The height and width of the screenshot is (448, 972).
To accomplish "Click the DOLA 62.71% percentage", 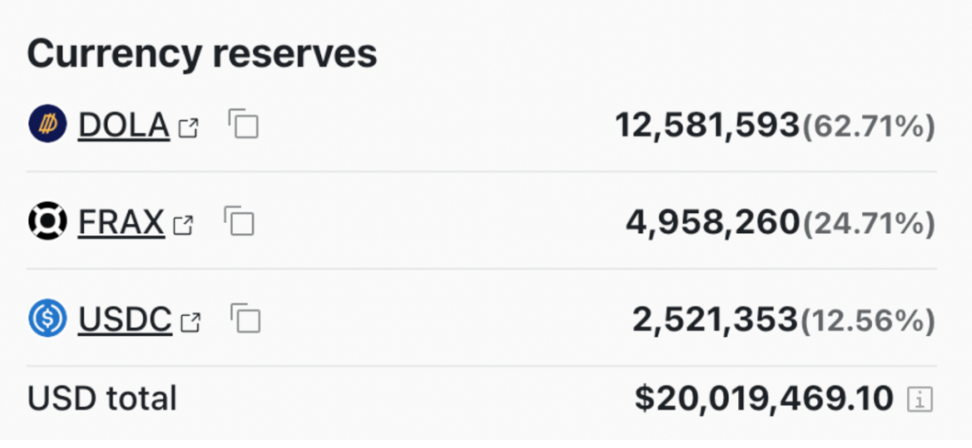I will 868,126.
